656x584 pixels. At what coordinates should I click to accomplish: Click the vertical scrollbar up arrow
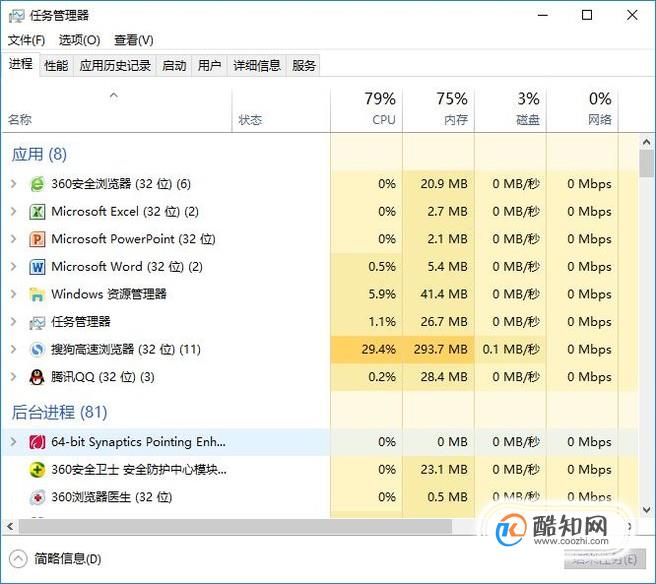(x=646, y=142)
